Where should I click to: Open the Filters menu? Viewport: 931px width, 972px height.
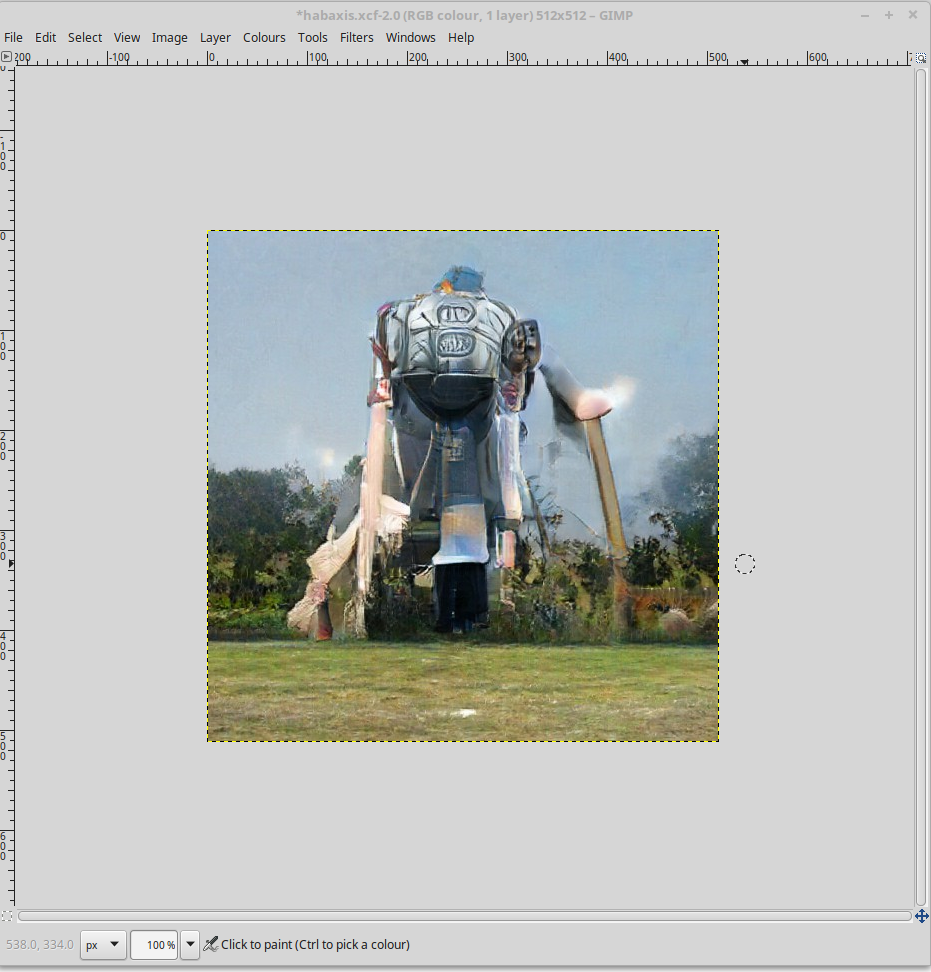click(x=356, y=37)
